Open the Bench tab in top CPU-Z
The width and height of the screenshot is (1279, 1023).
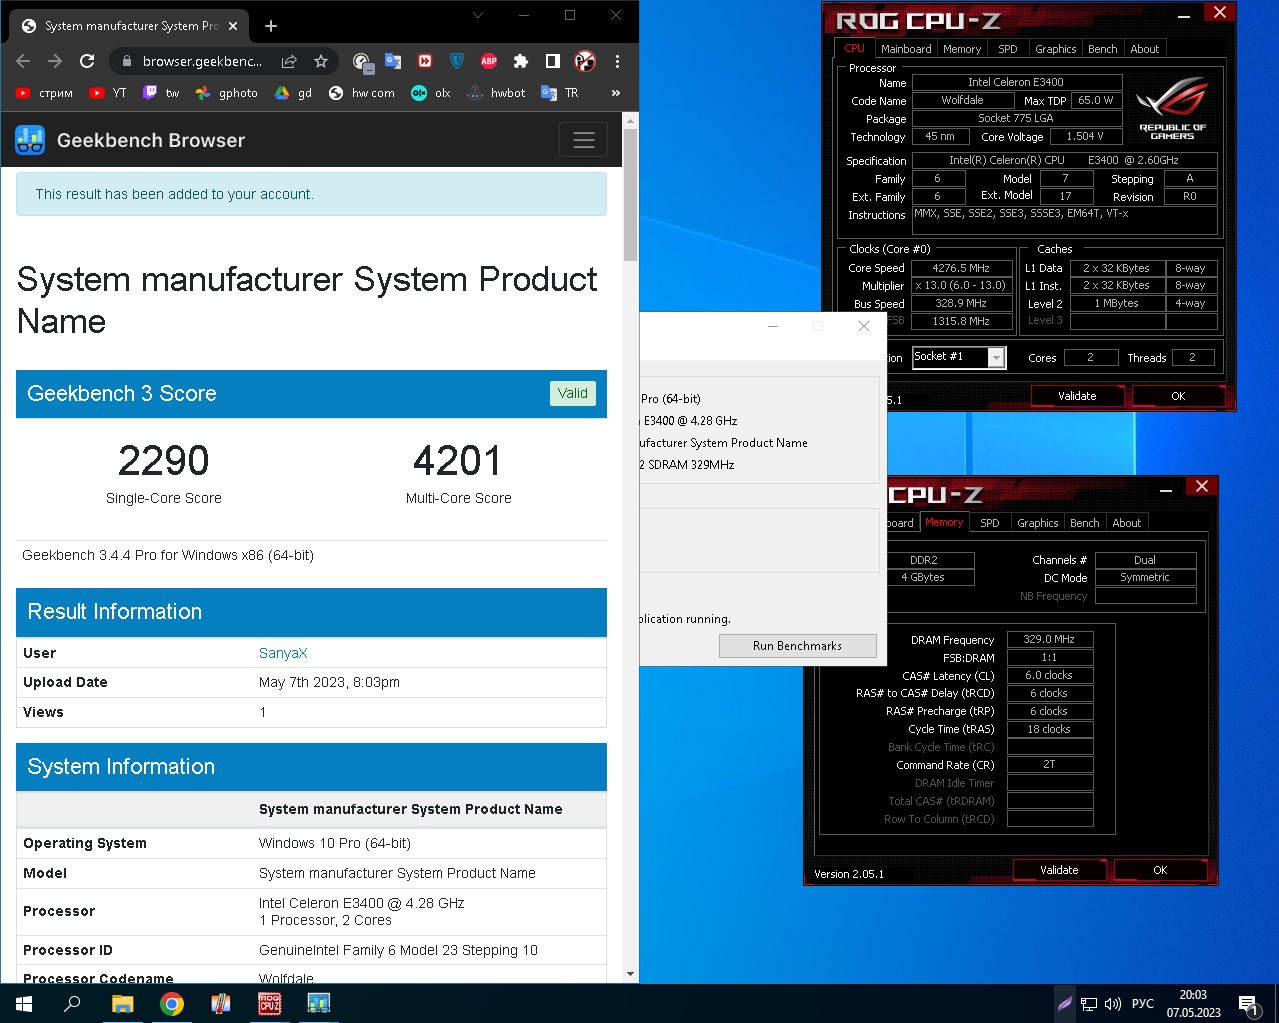[x=1102, y=48]
